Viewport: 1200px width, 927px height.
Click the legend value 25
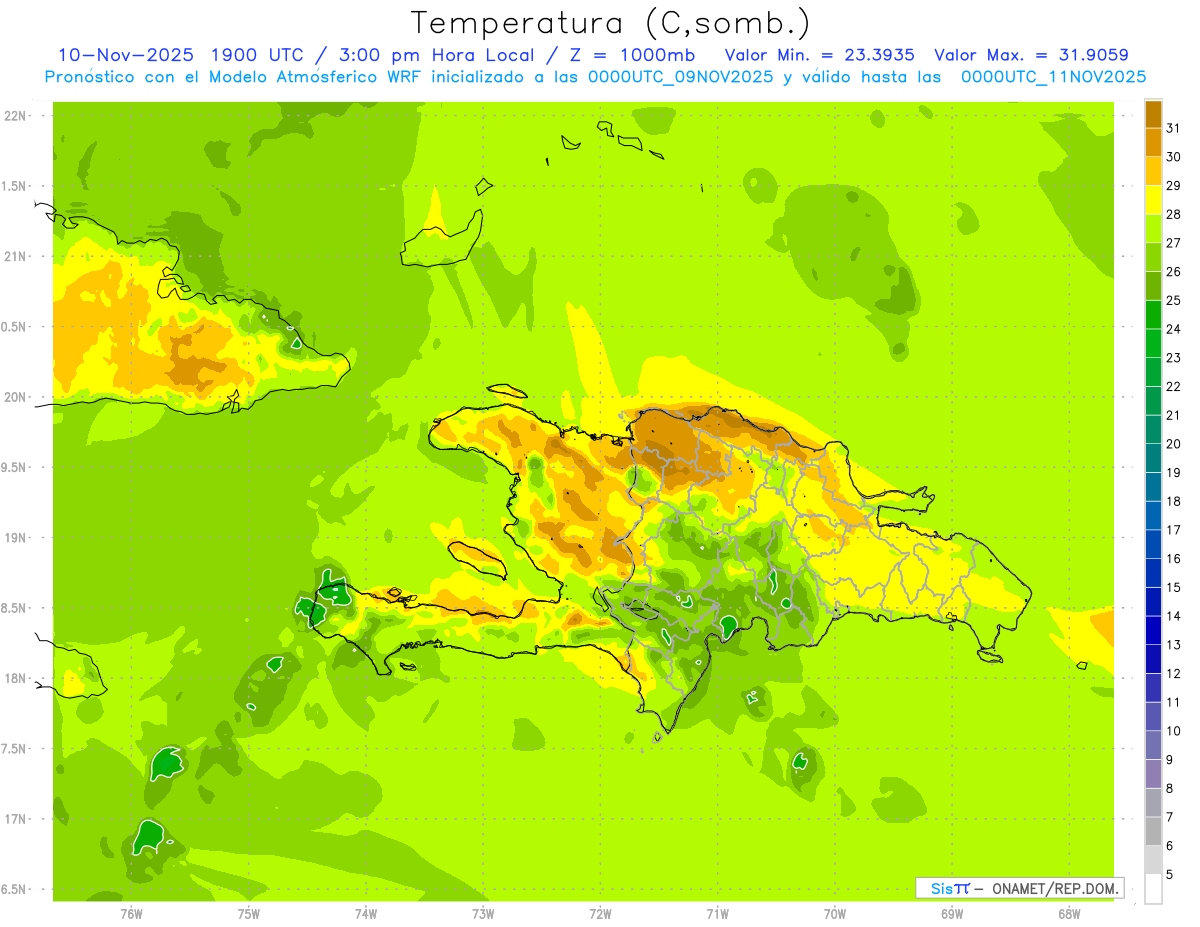[1174, 300]
